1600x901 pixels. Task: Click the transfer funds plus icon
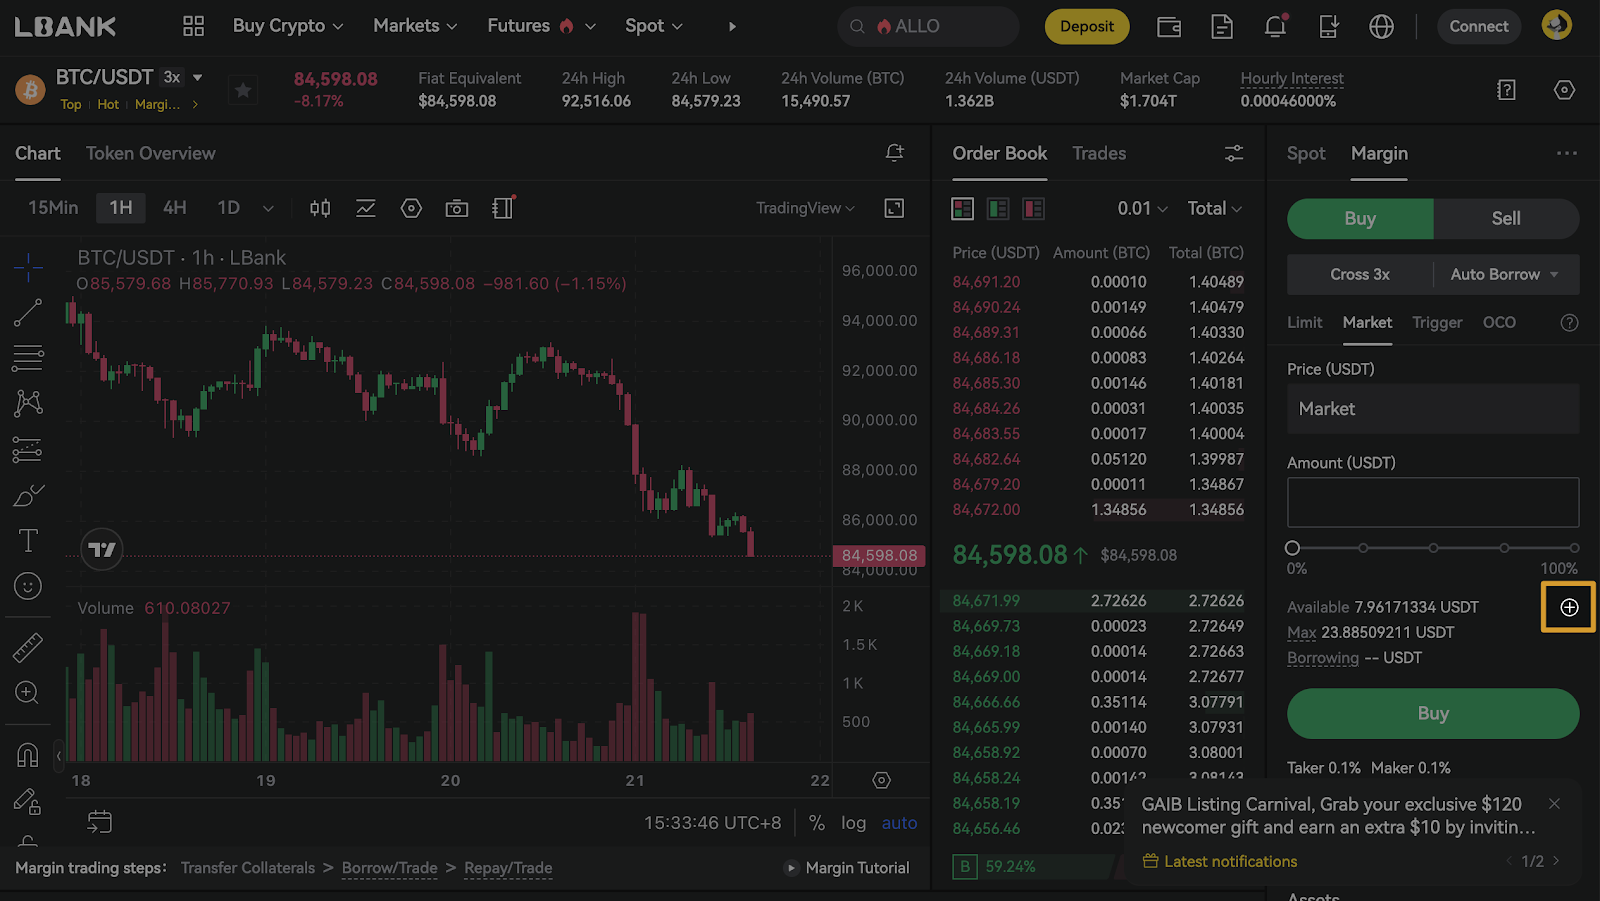1569,608
